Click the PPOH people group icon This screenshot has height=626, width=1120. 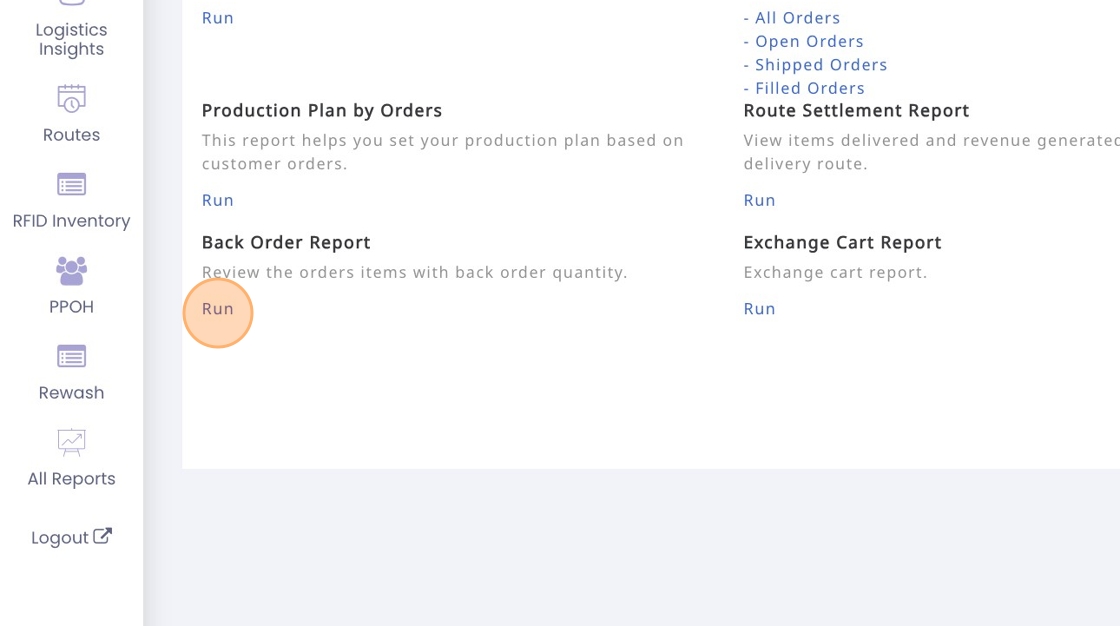point(71,270)
